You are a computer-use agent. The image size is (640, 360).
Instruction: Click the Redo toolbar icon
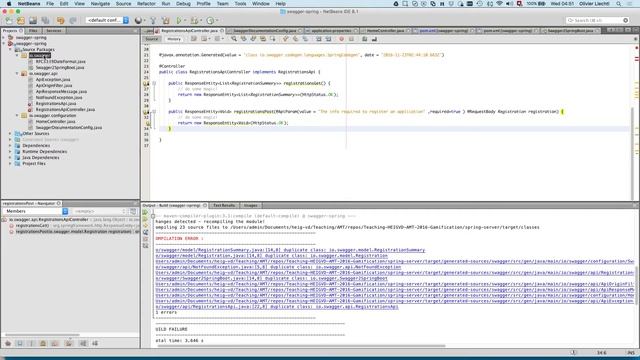[x=73, y=20]
